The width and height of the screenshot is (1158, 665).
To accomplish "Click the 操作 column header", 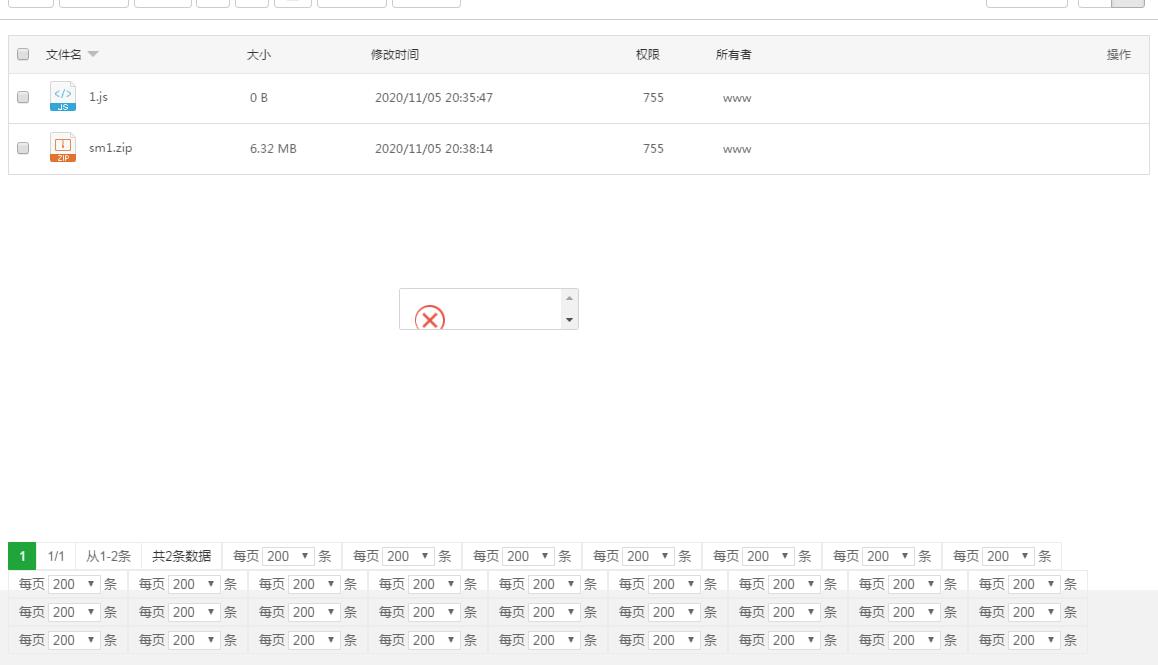I will [1119, 54].
